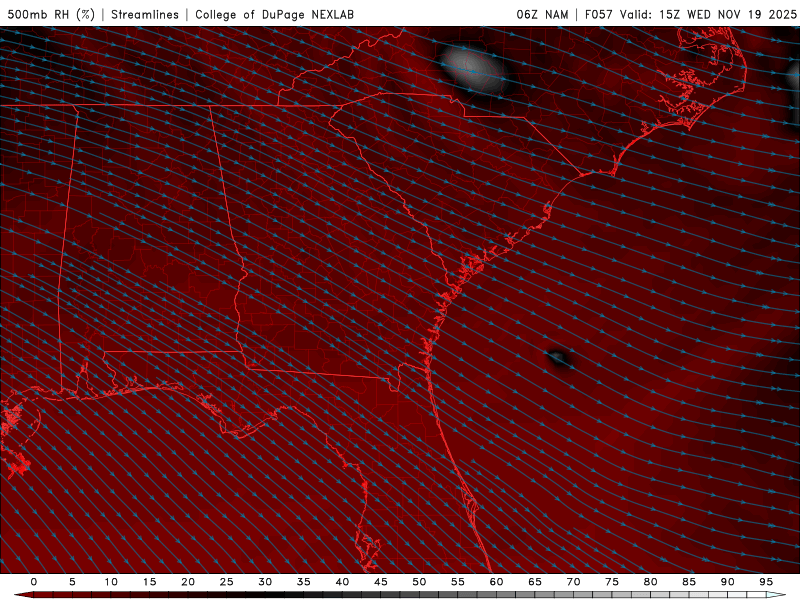Click the colorbar label "5"
800x600 pixels.
click(x=72, y=582)
